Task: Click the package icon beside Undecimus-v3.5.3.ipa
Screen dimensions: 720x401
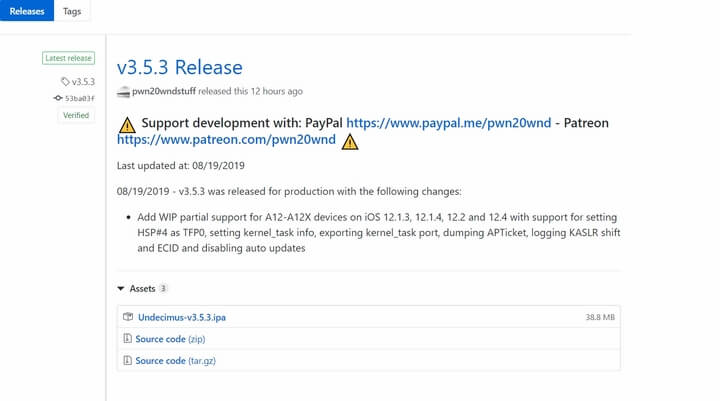Action: coord(128,316)
